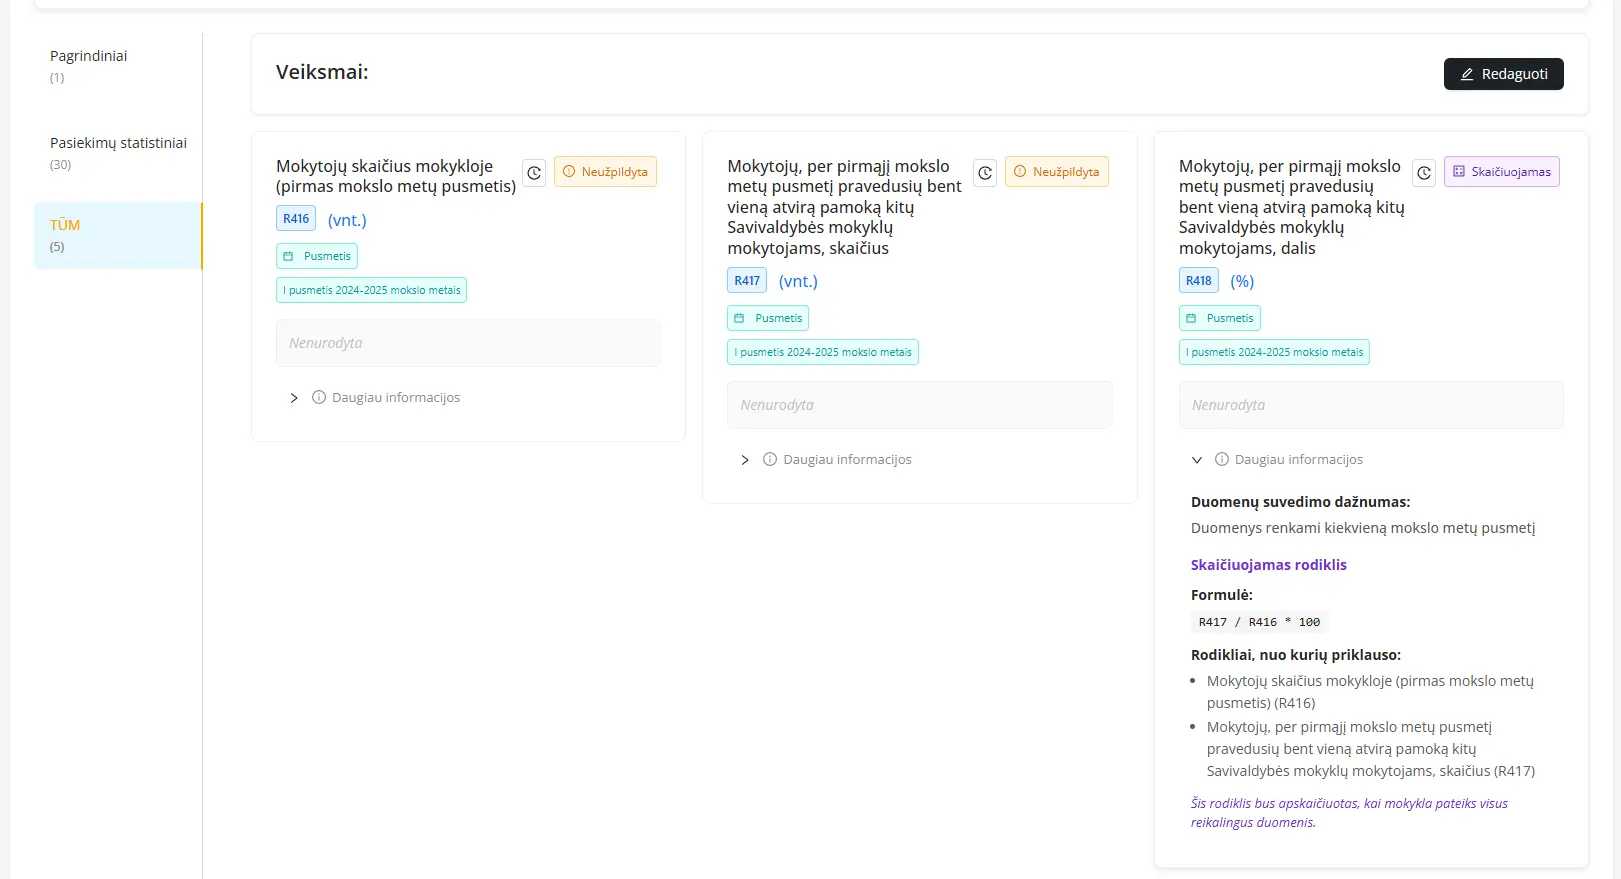
Task: Click the Skaičiuojamas status badge
Action: tap(1501, 172)
